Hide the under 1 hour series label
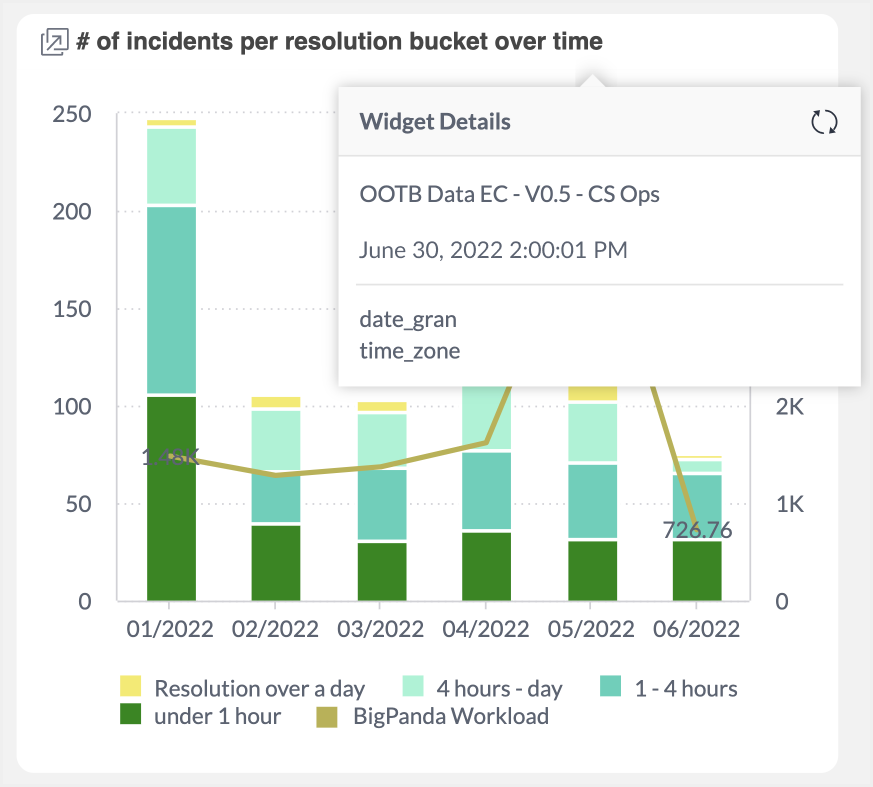 (217, 716)
